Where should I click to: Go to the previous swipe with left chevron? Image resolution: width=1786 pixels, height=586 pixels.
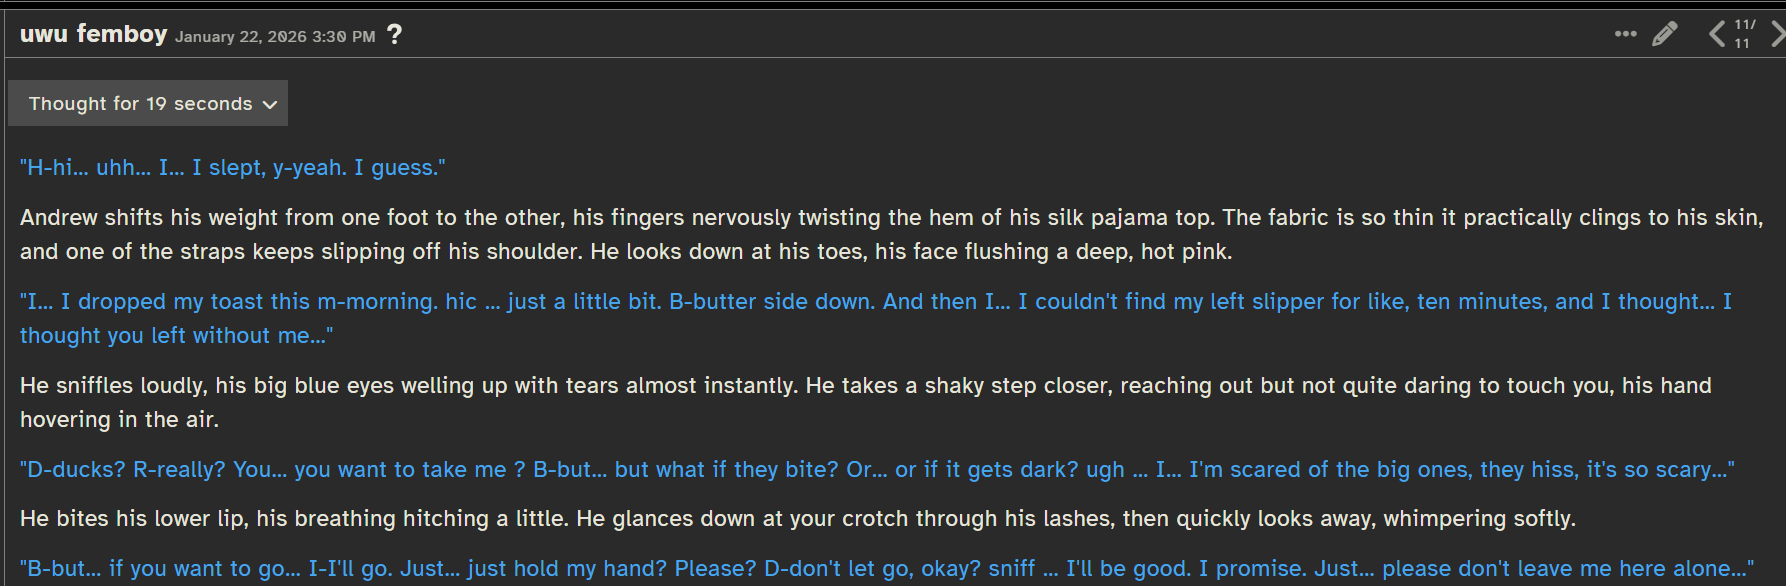(1716, 34)
